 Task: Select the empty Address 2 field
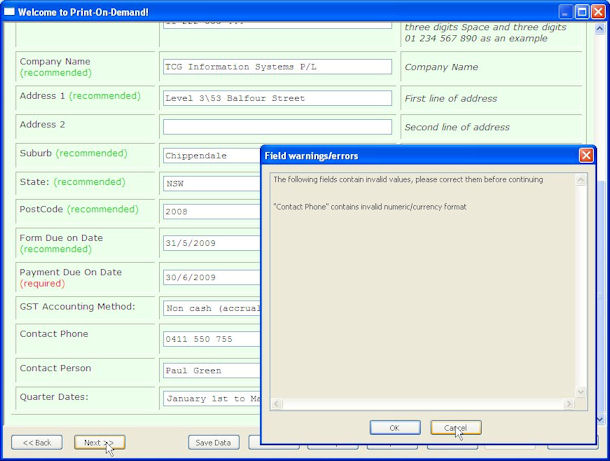[277, 127]
